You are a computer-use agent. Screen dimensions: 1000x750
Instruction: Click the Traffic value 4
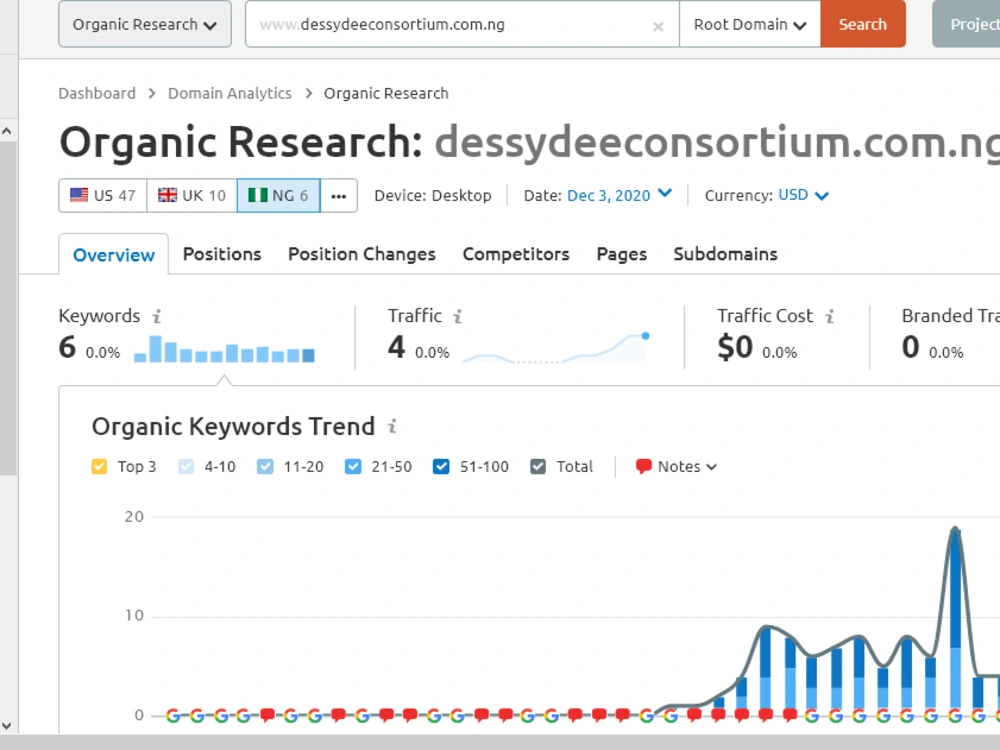click(x=396, y=348)
